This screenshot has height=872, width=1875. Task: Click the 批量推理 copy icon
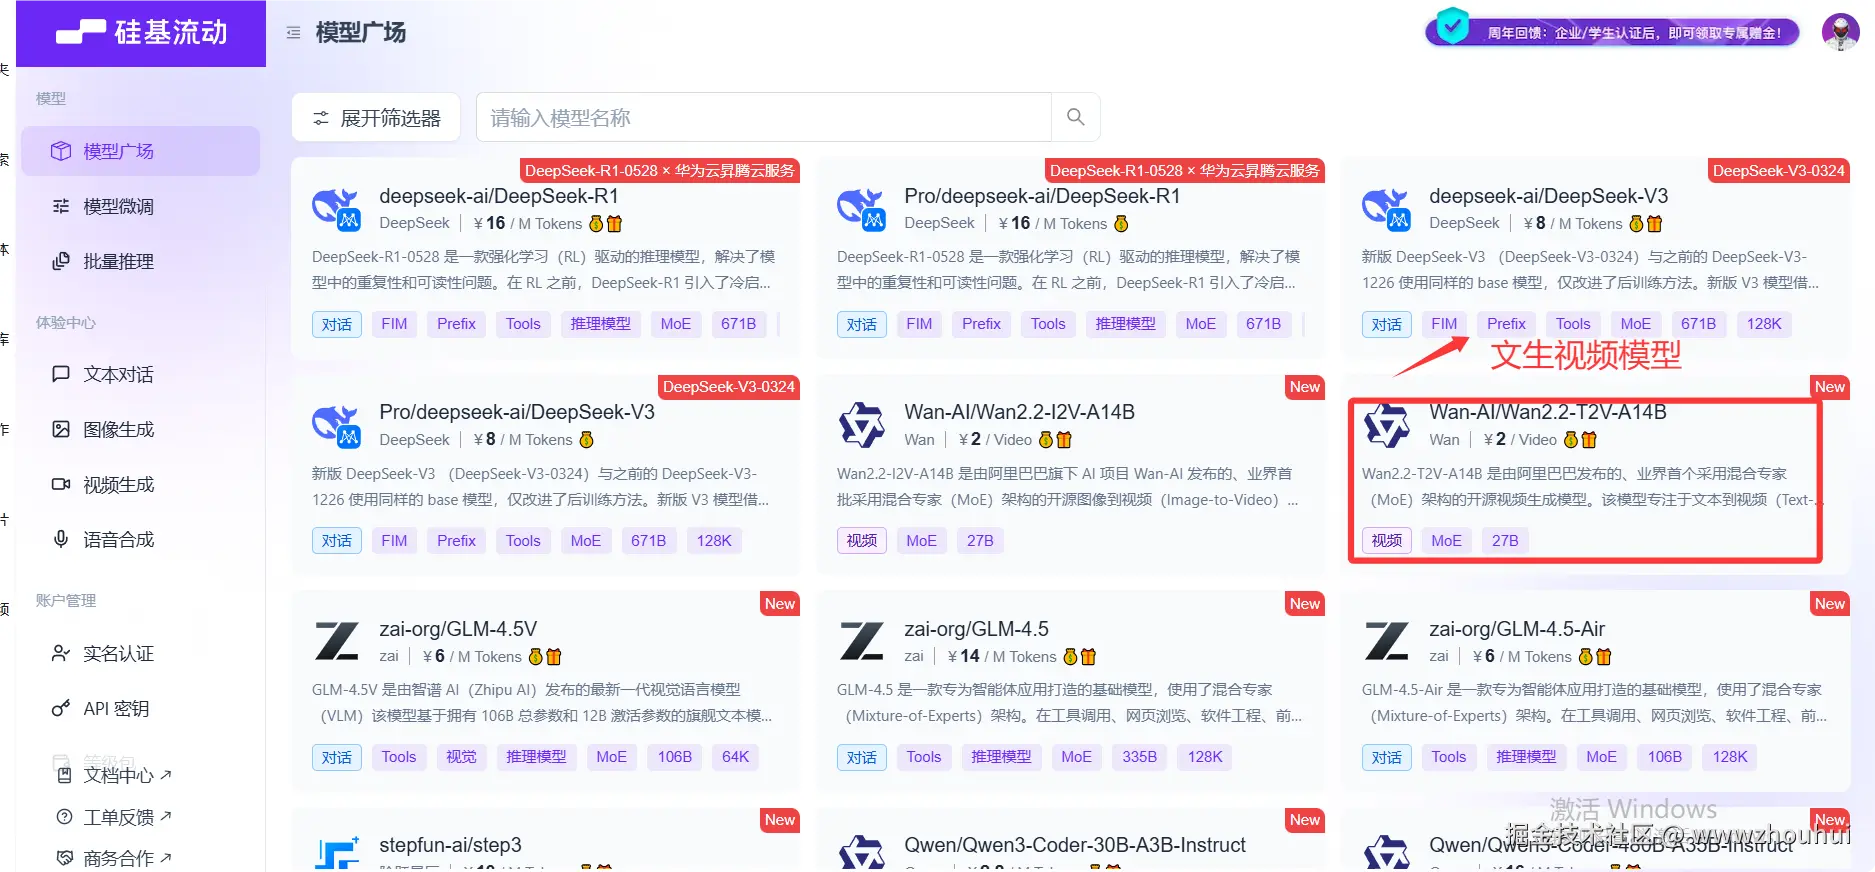[x=61, y=261]
